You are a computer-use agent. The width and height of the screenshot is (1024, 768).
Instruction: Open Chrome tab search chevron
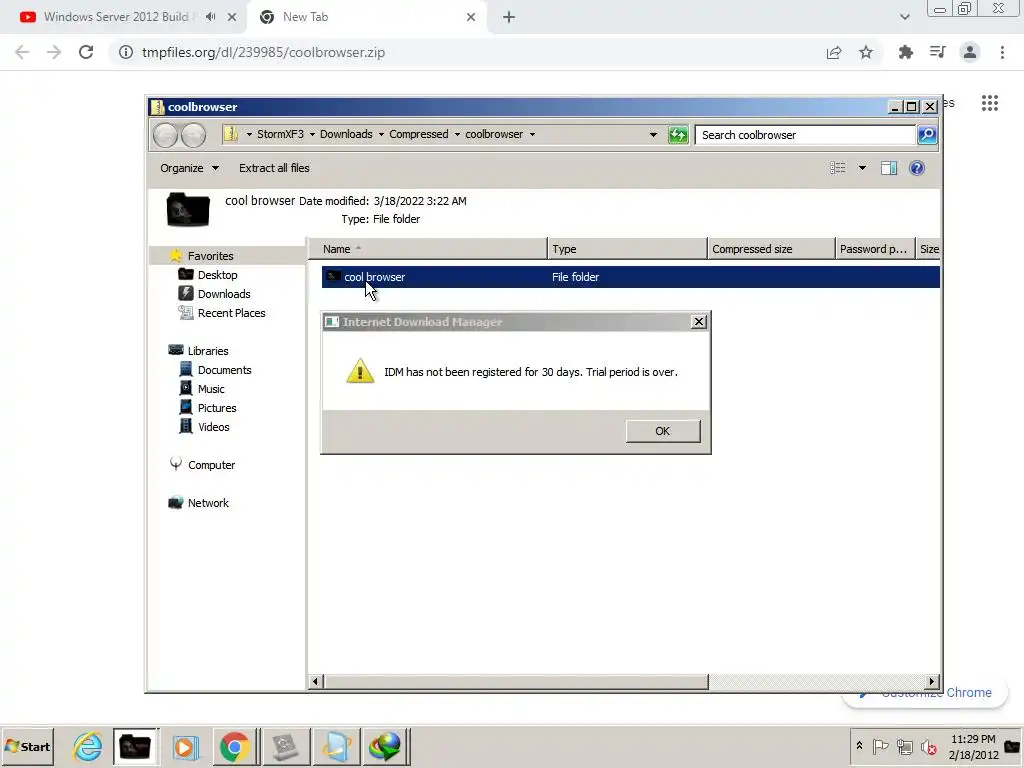(x=904, y=17)
